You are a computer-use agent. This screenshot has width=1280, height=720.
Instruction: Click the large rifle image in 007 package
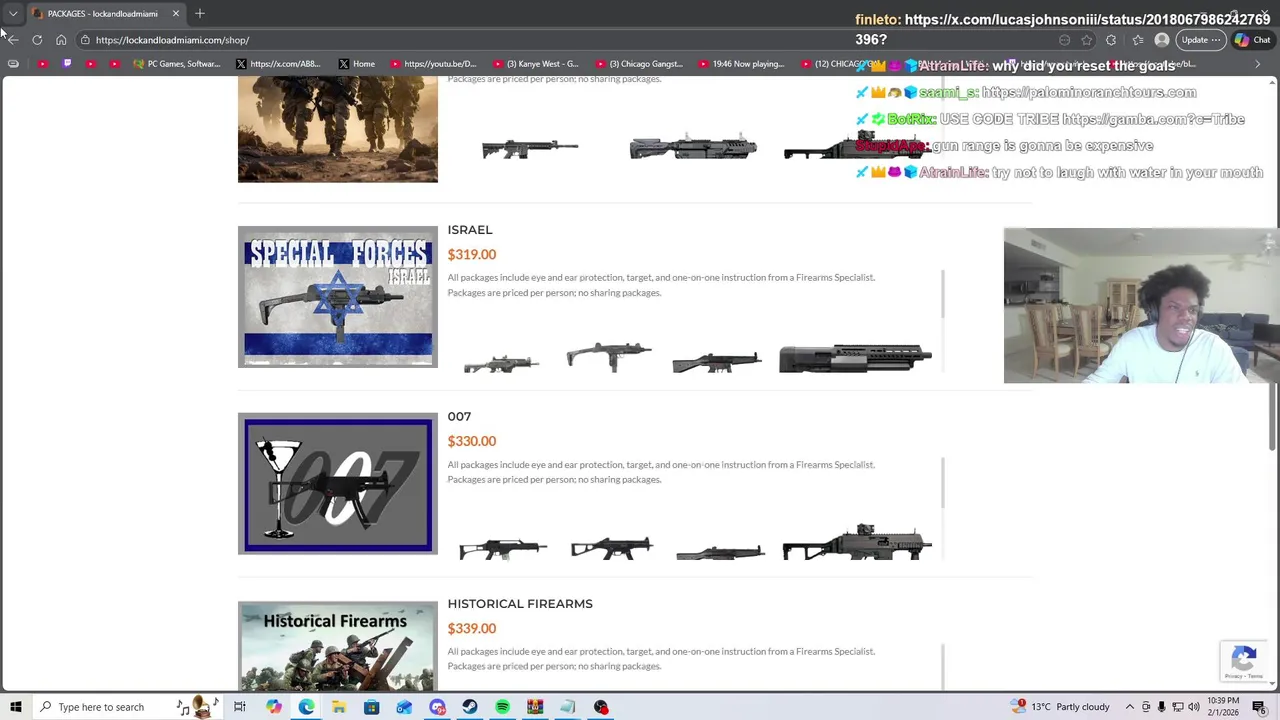(x=857, y=541)
